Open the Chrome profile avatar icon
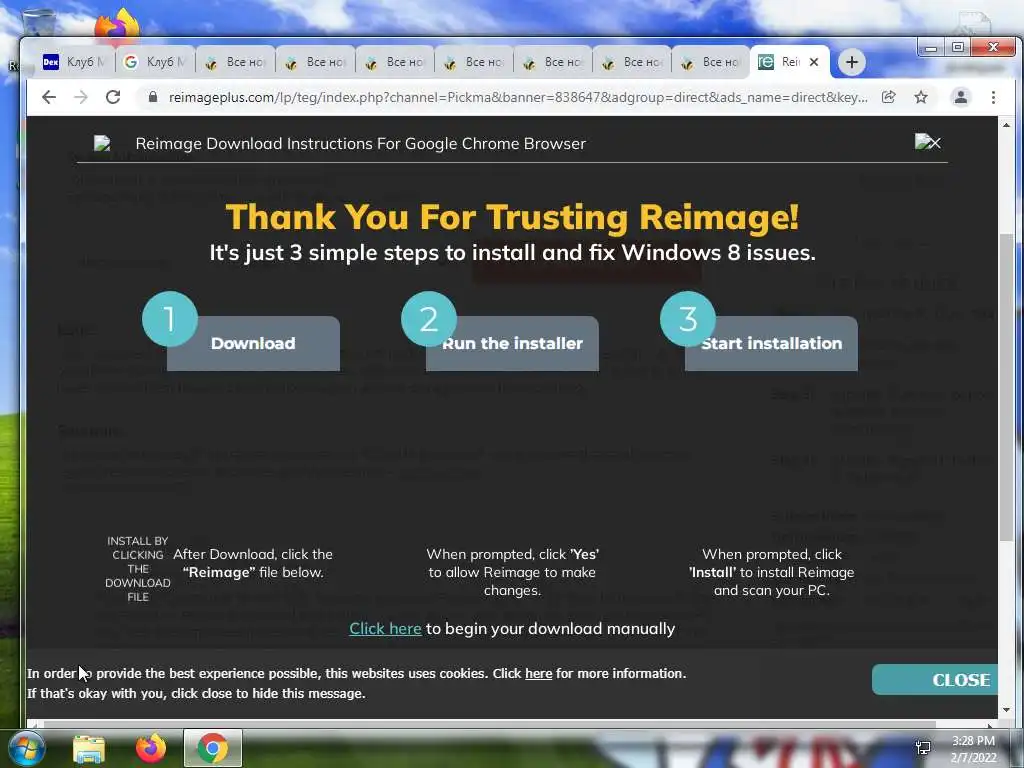 [961, 97]
